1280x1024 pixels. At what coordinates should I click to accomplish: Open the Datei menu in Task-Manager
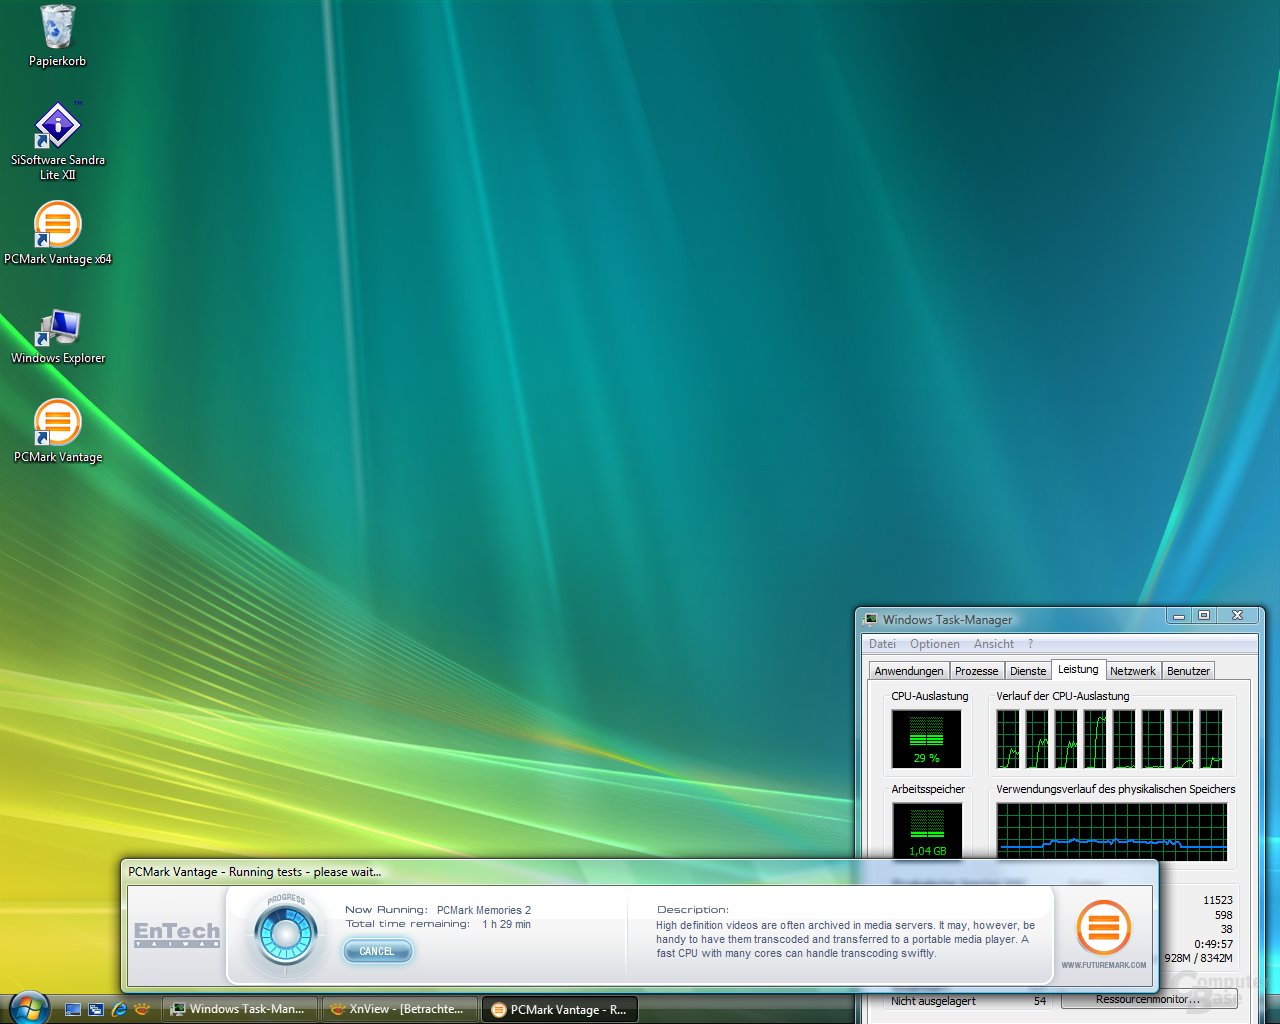pos(882,644)
